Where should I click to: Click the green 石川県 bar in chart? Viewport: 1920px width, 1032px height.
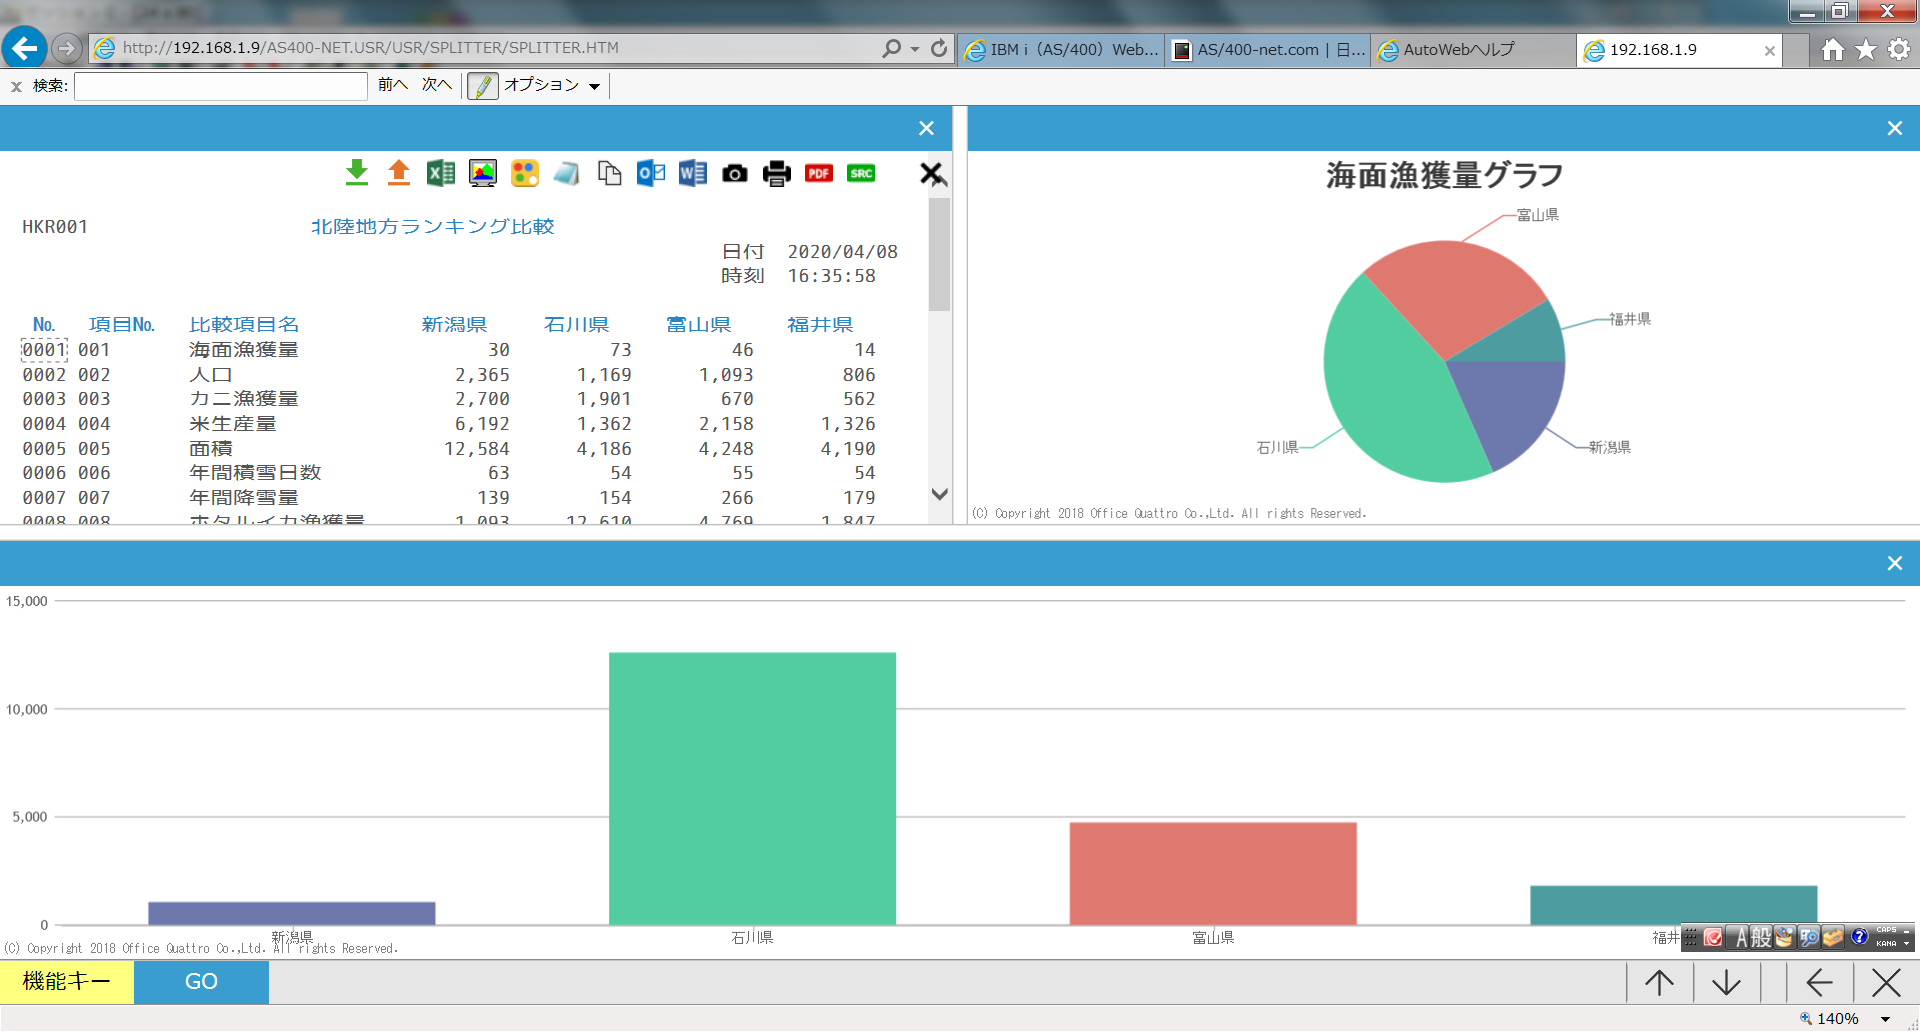752,788
